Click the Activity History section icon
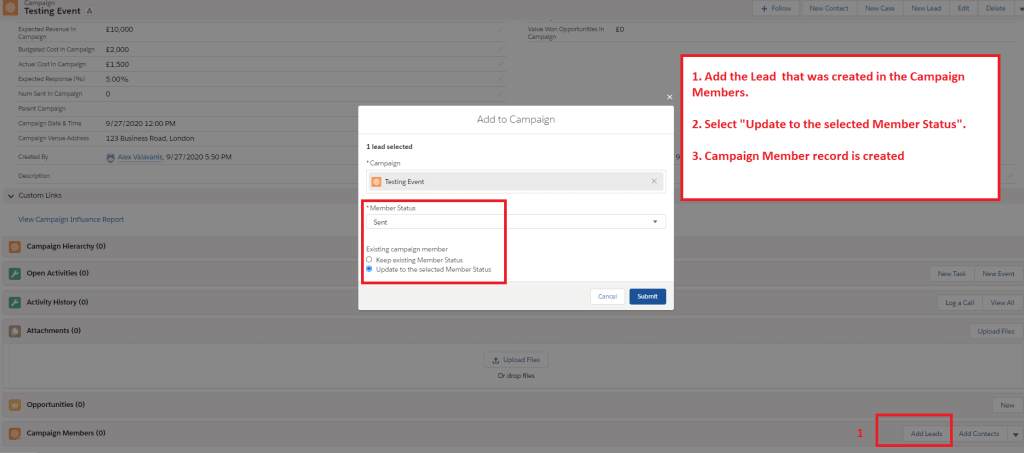The width and height of the screenshot is (1024, 453). click(x=15, y=302)
